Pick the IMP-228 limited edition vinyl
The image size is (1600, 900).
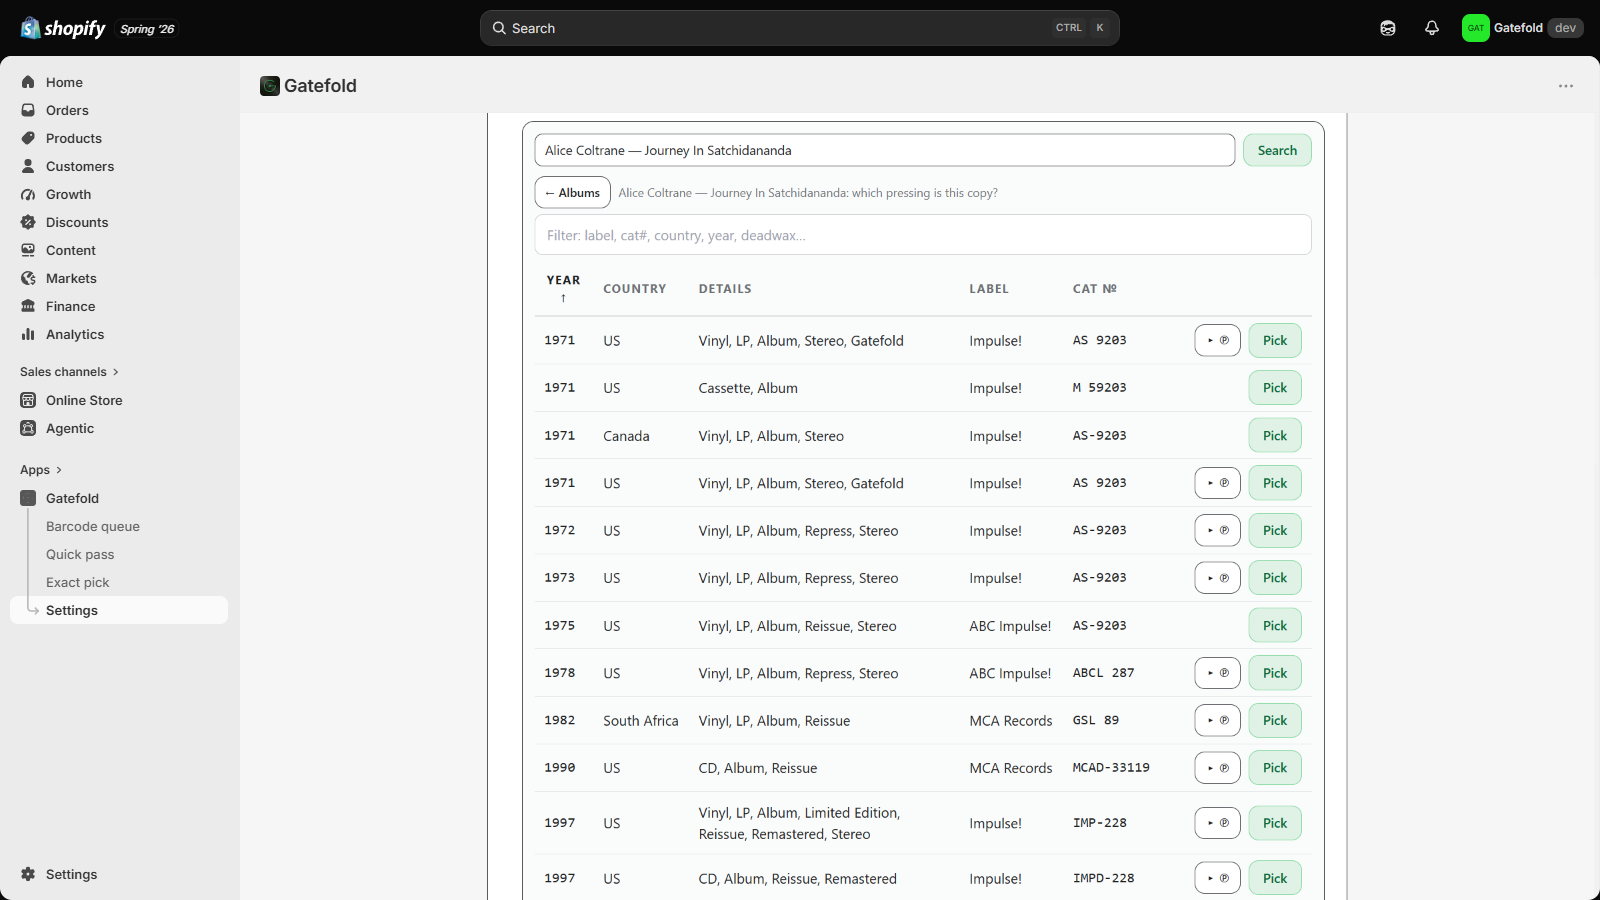(1275, 823)
